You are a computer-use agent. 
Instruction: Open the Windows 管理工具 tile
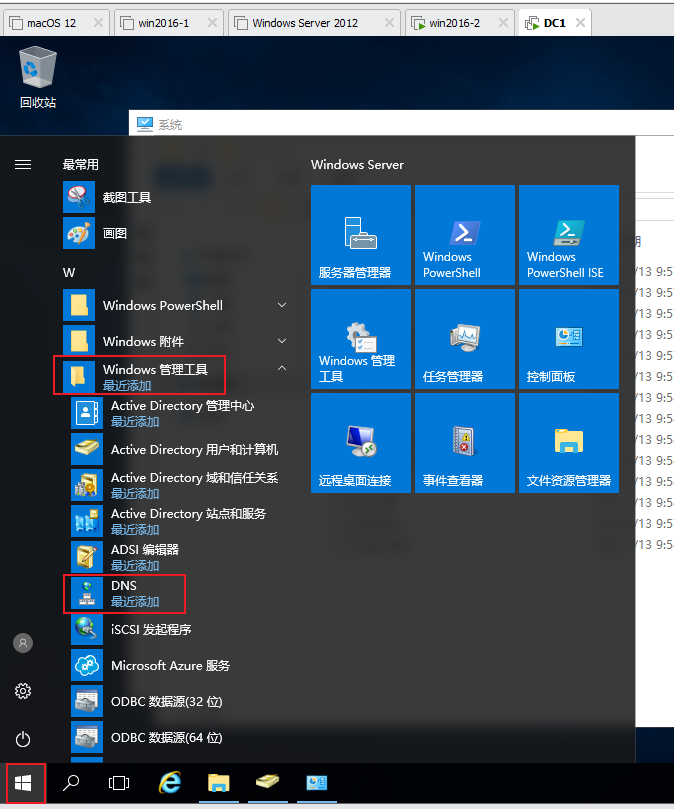(361, 339)
